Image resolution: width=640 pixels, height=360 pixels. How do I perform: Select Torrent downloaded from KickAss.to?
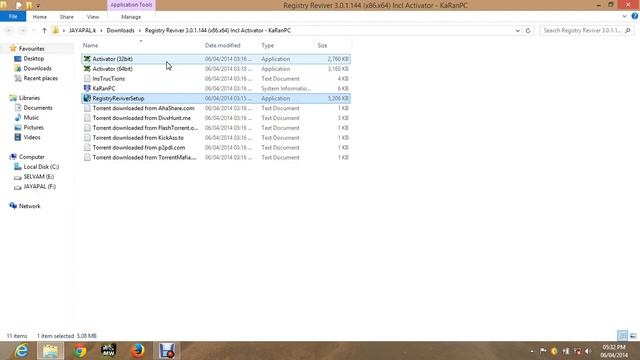[138, 138]
